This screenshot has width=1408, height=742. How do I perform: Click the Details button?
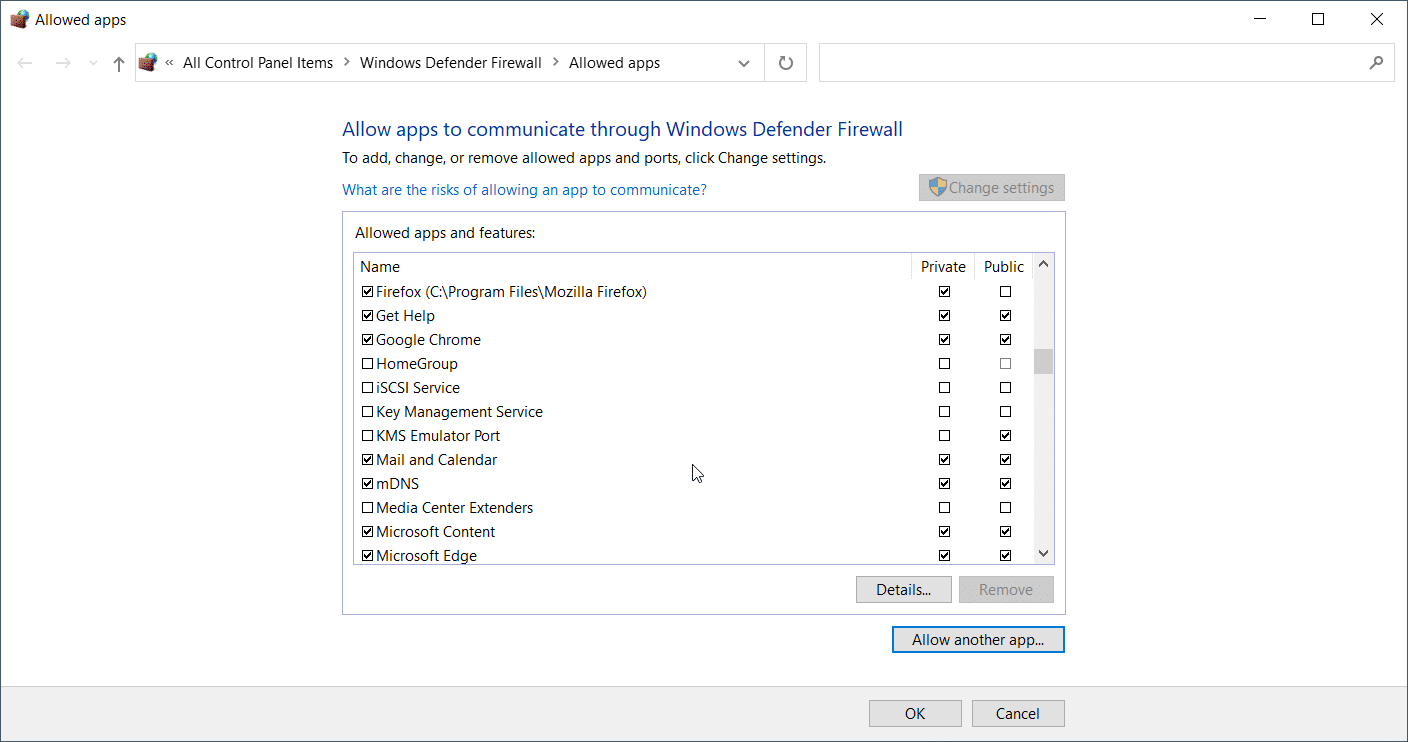pyautogui.click(x=904, y=590)
